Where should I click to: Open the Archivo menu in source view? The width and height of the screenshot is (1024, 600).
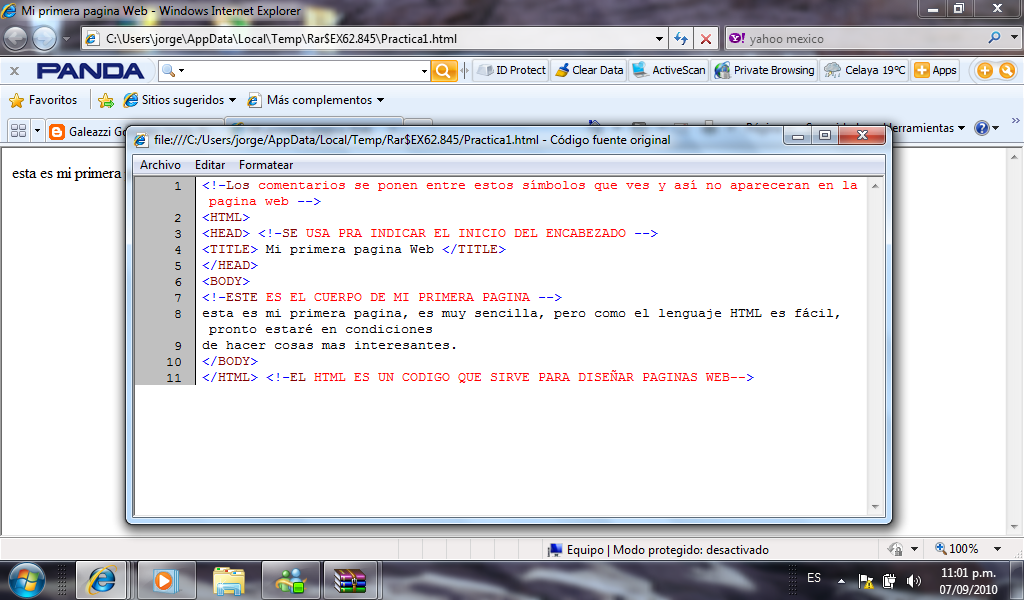pyautogui.click(x=160, y=164)
